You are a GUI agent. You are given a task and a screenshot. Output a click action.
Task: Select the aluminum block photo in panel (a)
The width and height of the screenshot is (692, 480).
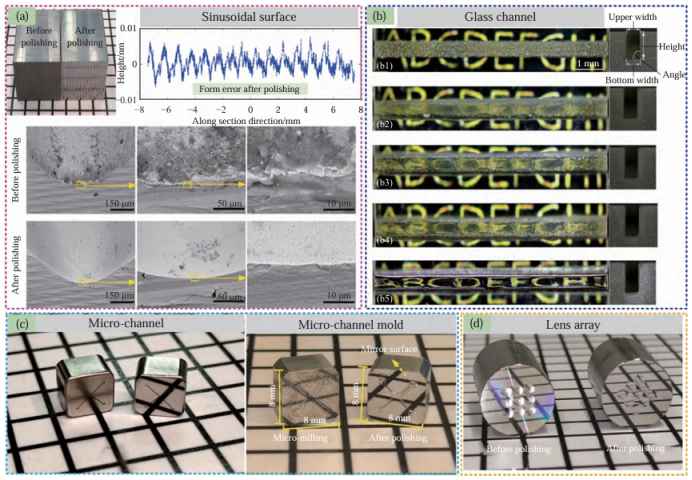point(56,57)
